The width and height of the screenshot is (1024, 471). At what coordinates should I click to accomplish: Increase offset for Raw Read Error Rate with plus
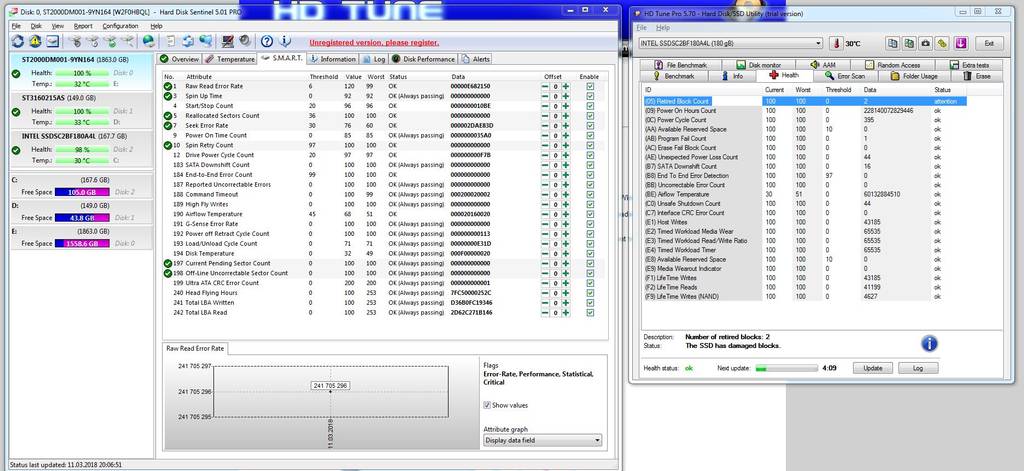click(566, 86)
